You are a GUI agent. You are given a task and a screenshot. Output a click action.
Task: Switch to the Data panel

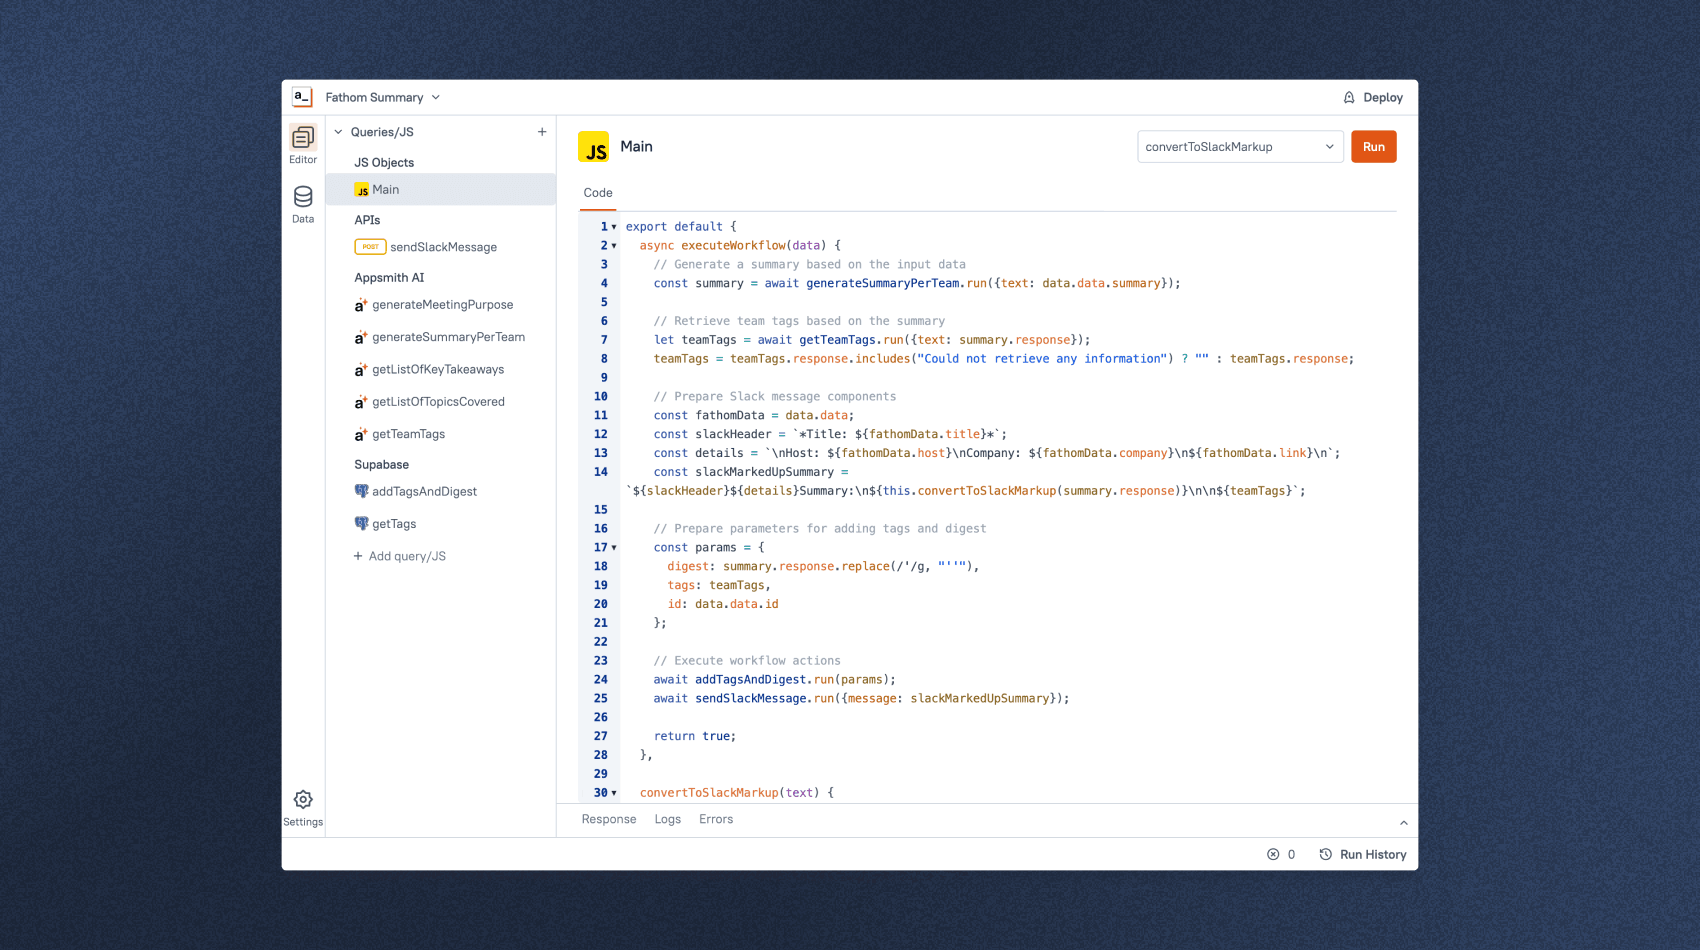[303, 200]
